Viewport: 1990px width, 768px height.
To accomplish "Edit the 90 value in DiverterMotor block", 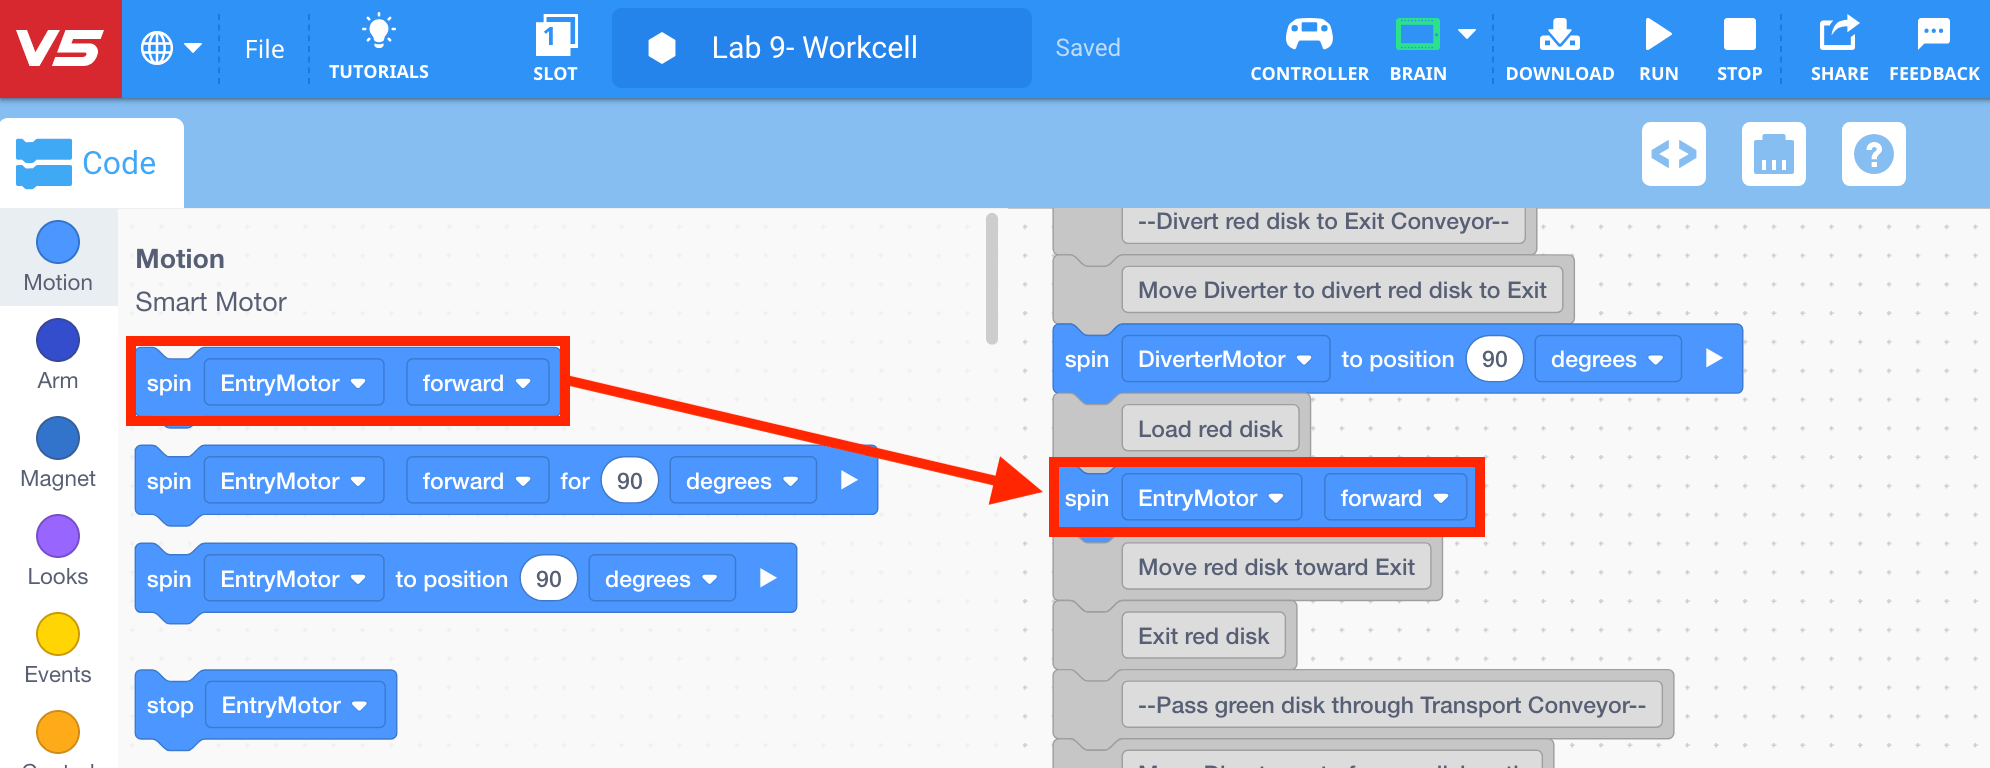I will 1494,359.
